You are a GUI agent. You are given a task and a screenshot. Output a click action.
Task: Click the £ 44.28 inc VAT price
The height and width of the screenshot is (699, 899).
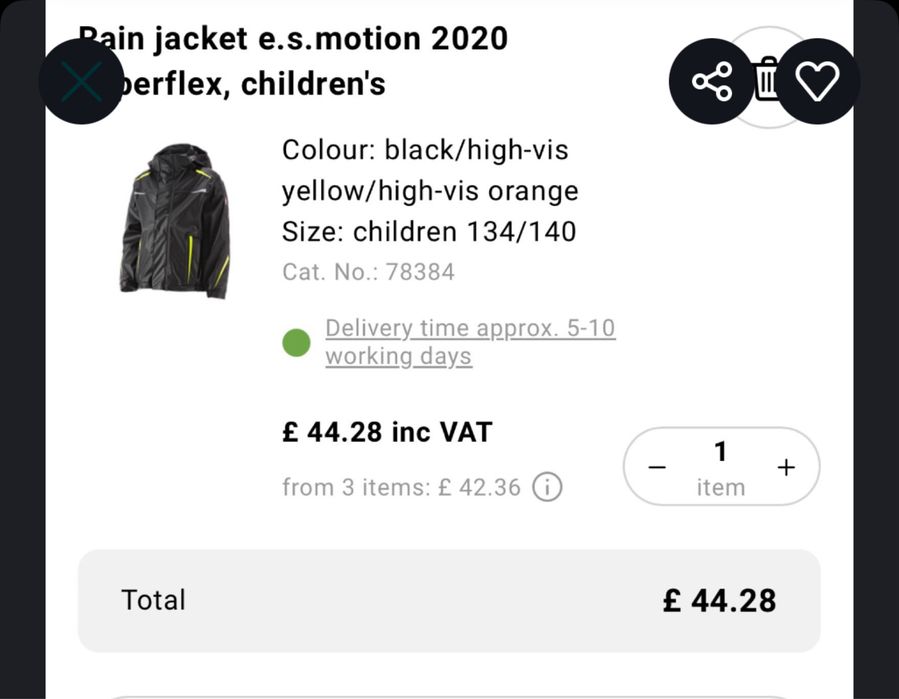coord(387,432)
